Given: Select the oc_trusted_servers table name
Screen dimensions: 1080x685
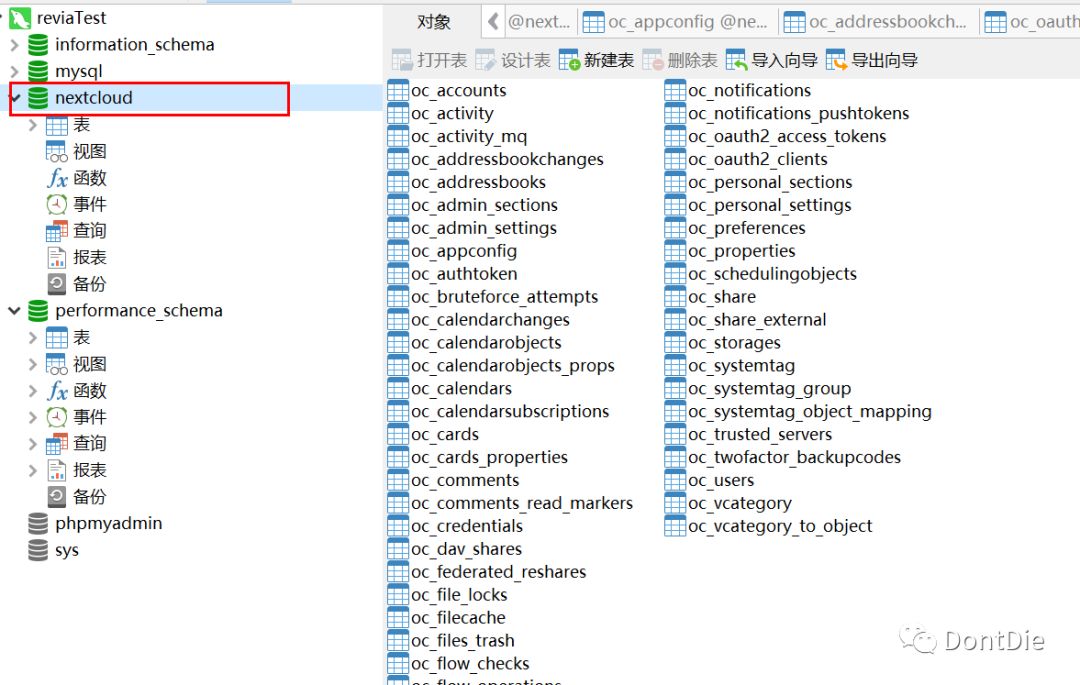Looking at the screenshot, I should 760,434.
